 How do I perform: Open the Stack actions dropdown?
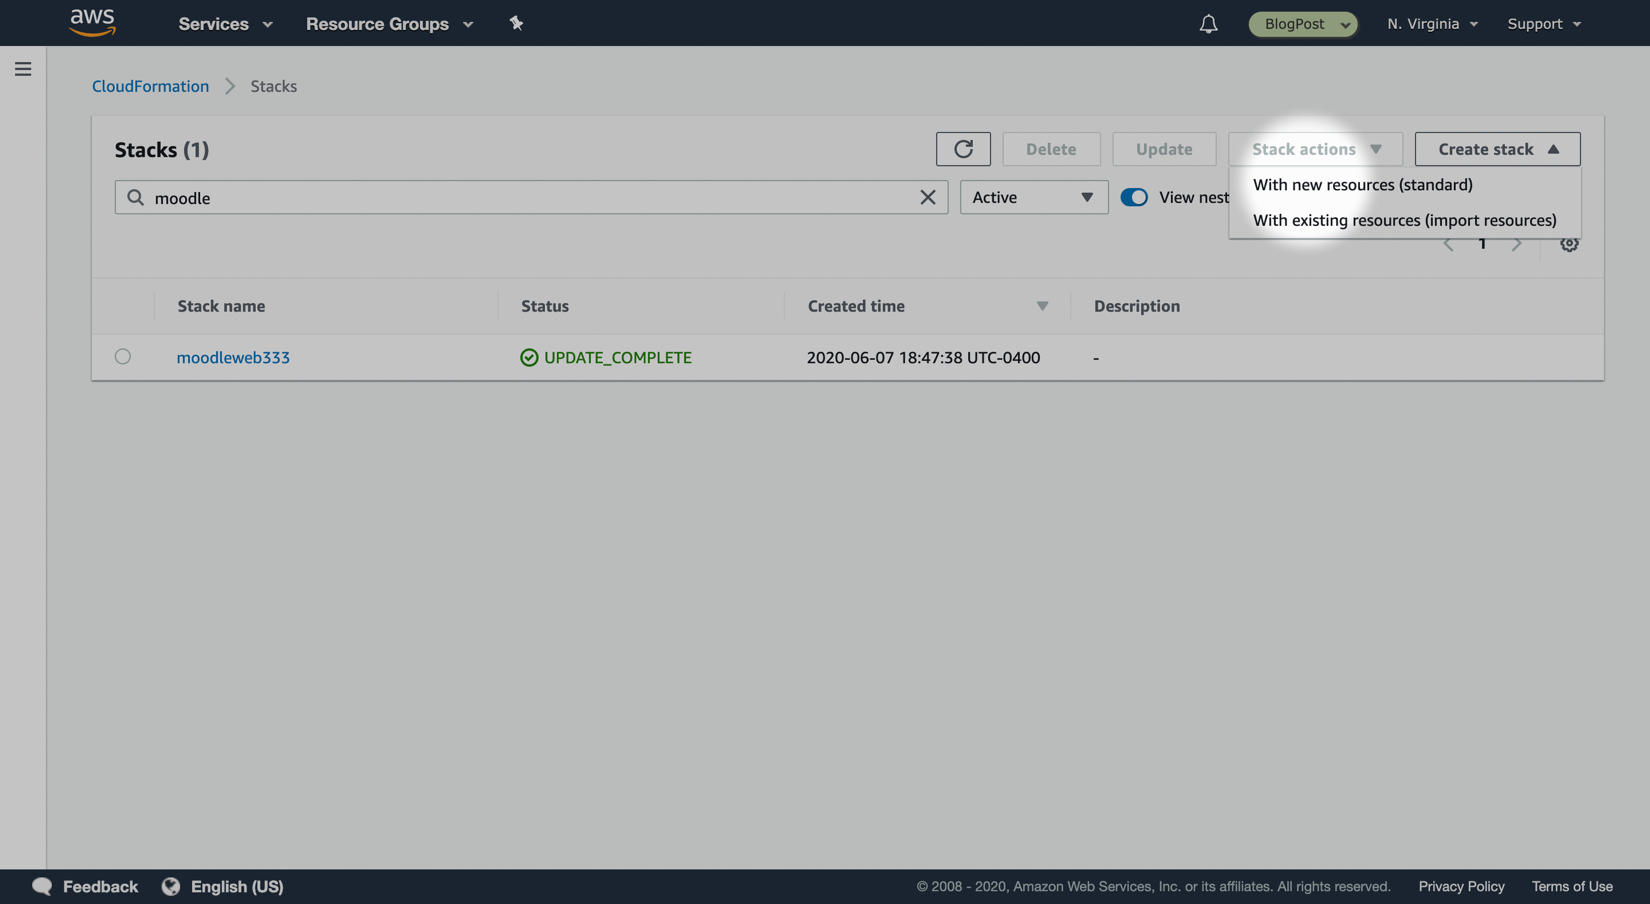pyautogui.click(x=1315, y=149)
